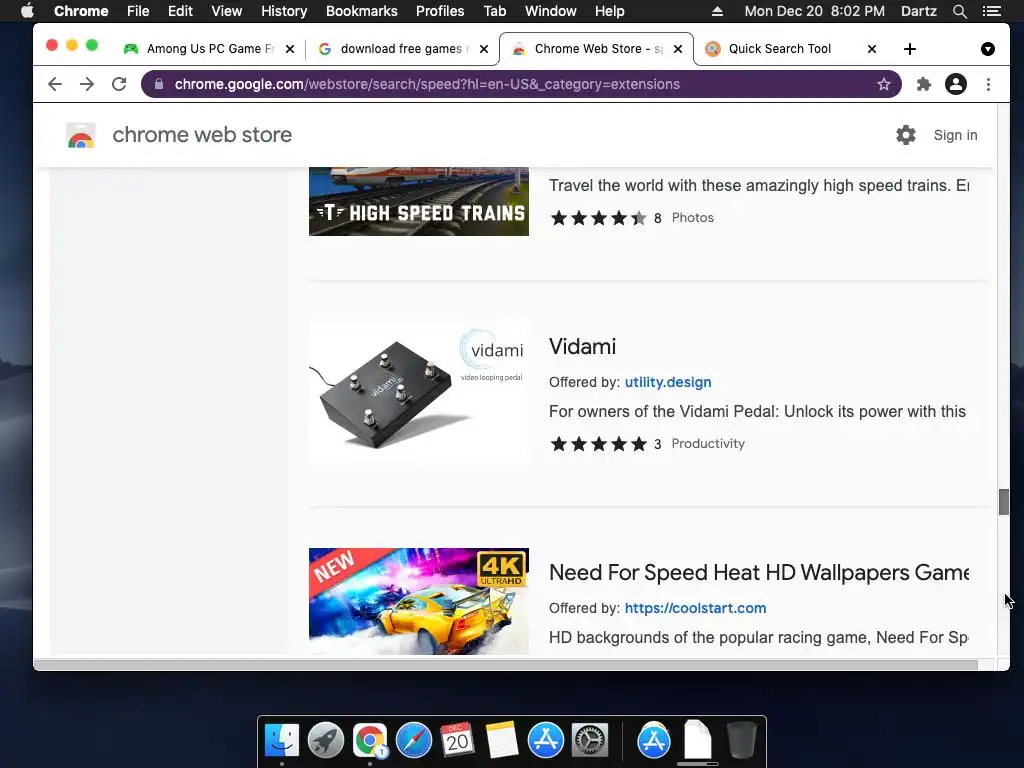This screenshot has width=1024, height=768.
Task: Click the horizontal scrollbar at the bottom
Action: point(505,665)
